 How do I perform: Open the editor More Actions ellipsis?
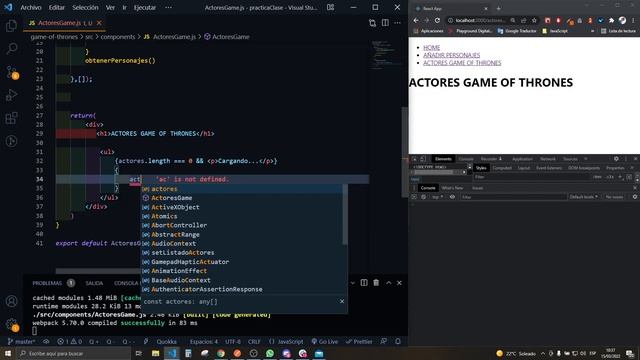tap(397, 23)
